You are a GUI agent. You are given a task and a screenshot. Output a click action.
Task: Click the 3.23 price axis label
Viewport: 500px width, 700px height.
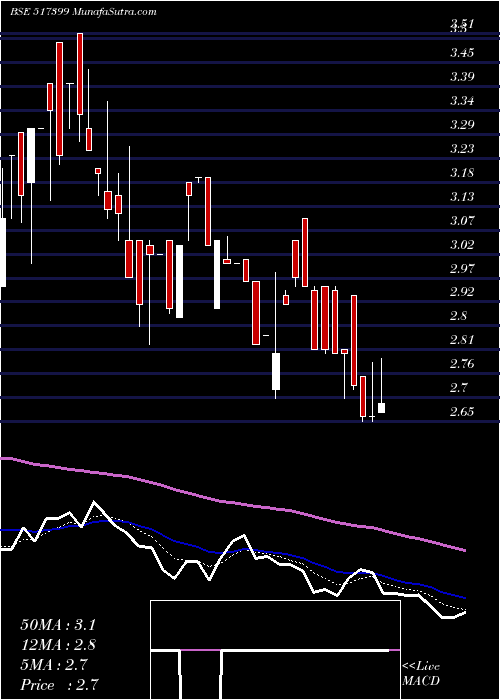point(462,149)
